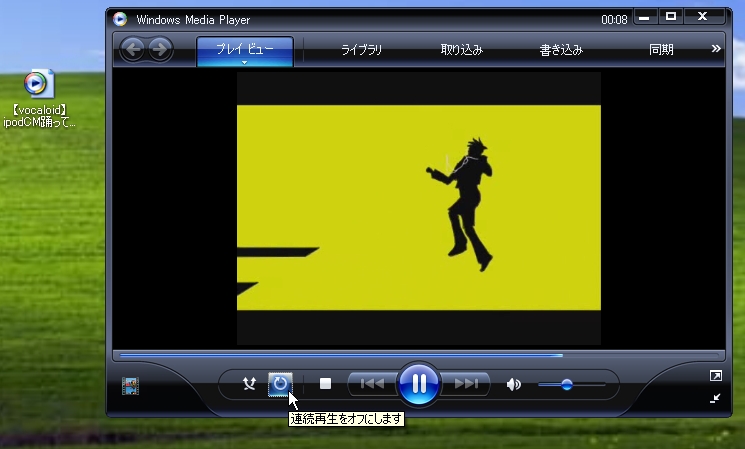Screen dimensions: 745x449
Task: Go back with the left arrow button
Action: [x=133, y=49]
